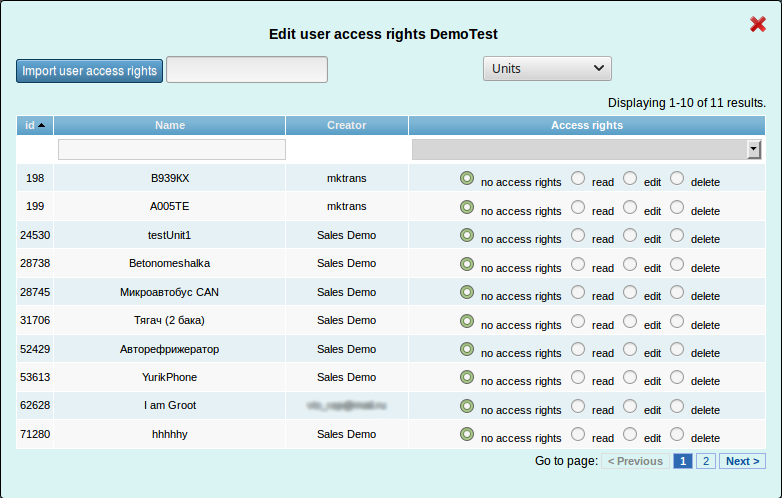Select edit access for A005TE
Viewport: 782px width, 498px height.
pyautogui.click(x=630, y=207)
